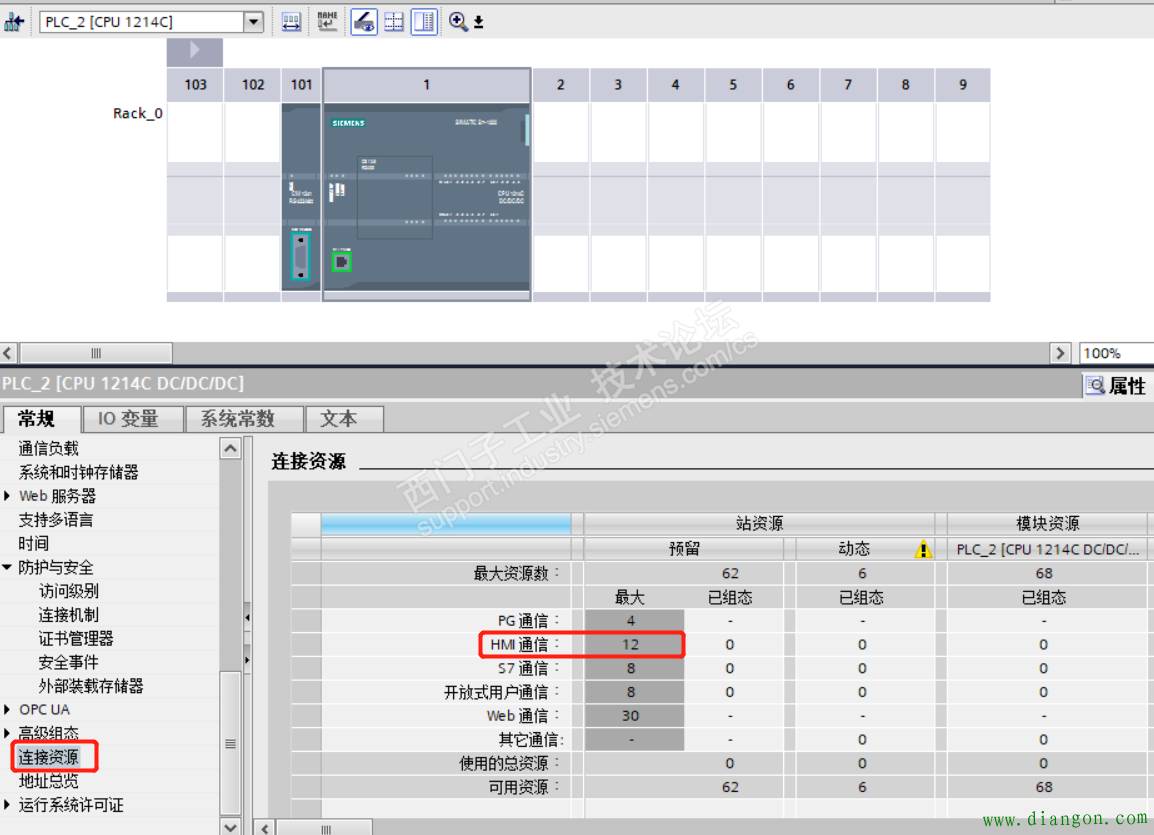This screenshot has height=835, width=1154.
Task: Click the yellow warning icon beside 动态
Action: click(x=924, y=549)
